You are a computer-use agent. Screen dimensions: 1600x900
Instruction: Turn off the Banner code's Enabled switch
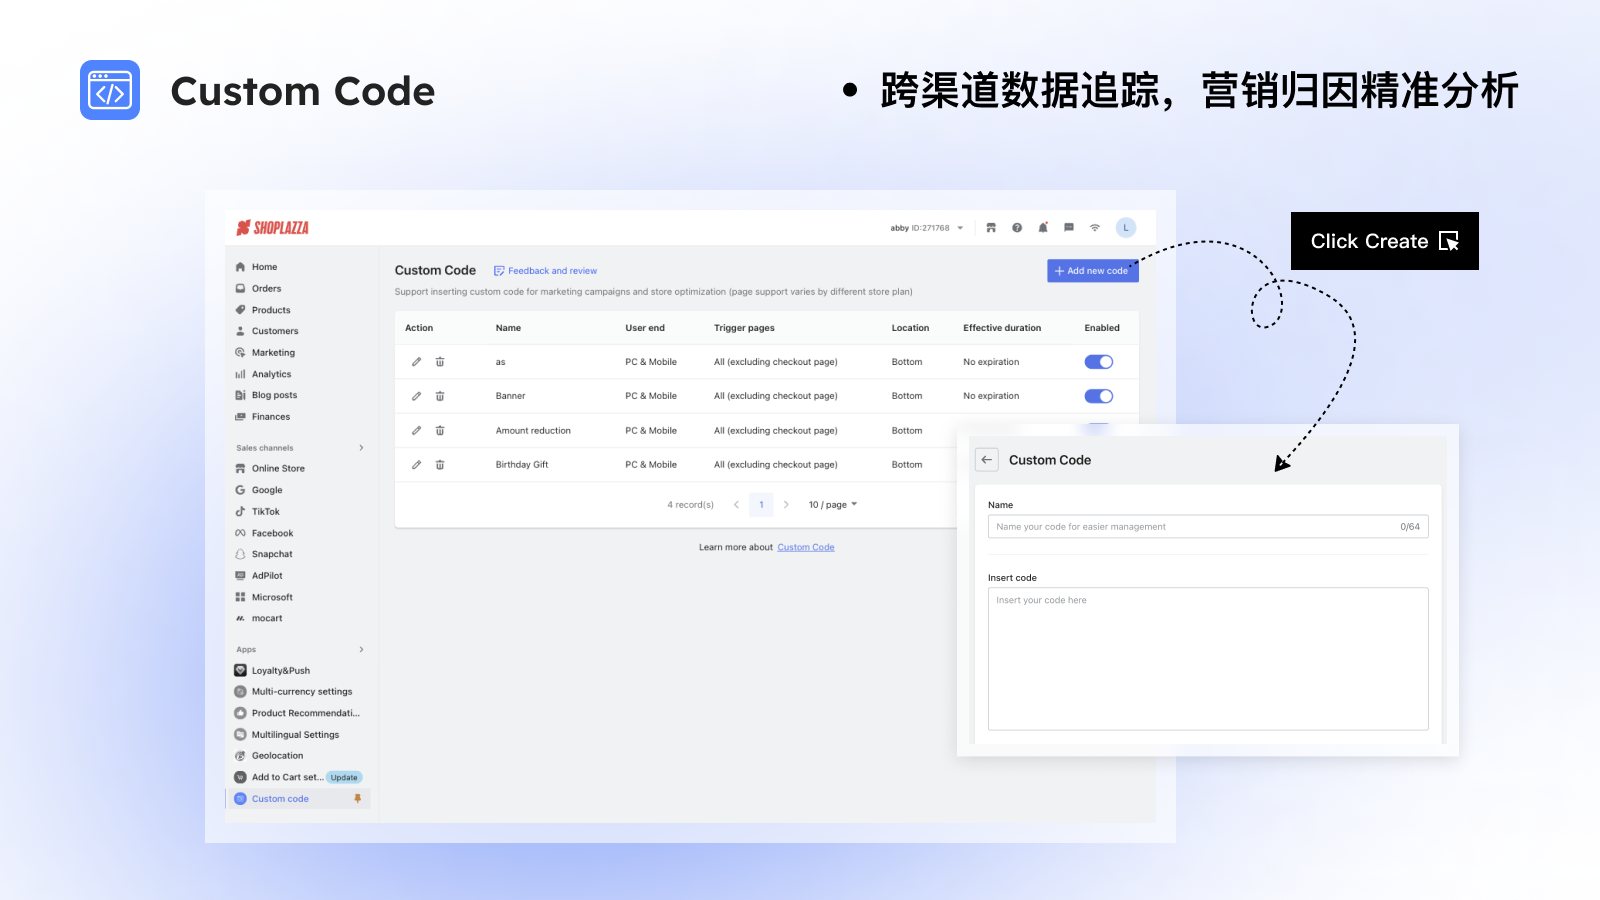tap(1098, 395)
